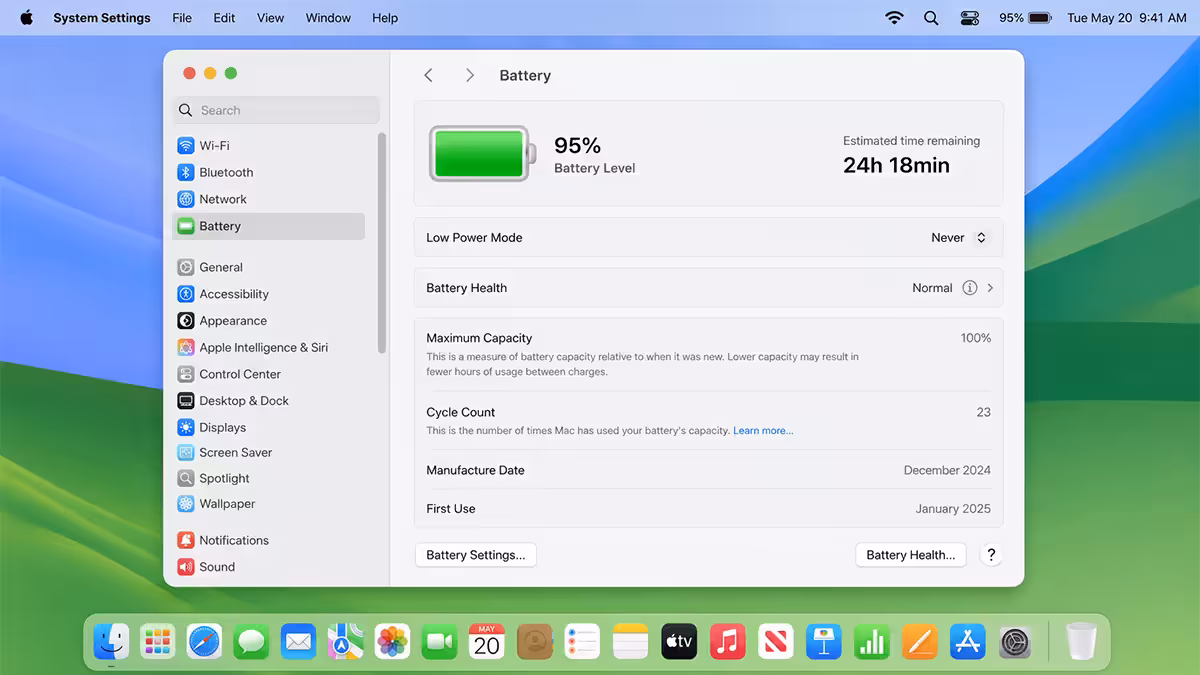
Task: Click the Wi-Fi status menu bar icon
Action: pos(894,18)
